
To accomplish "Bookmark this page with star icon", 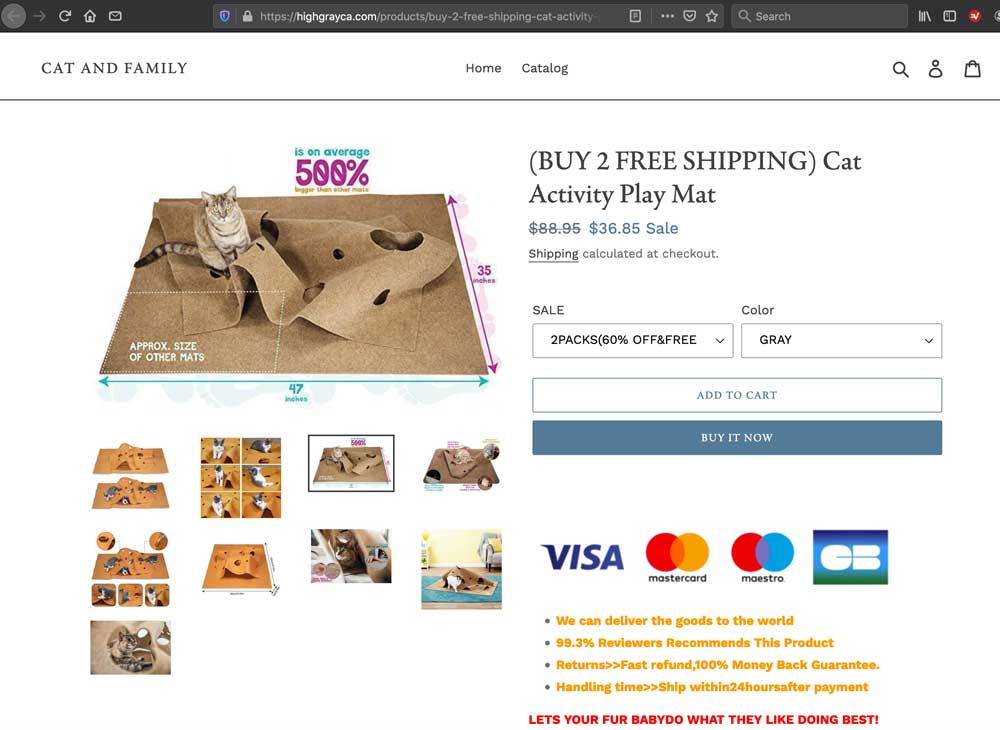I will coord(712,16).
